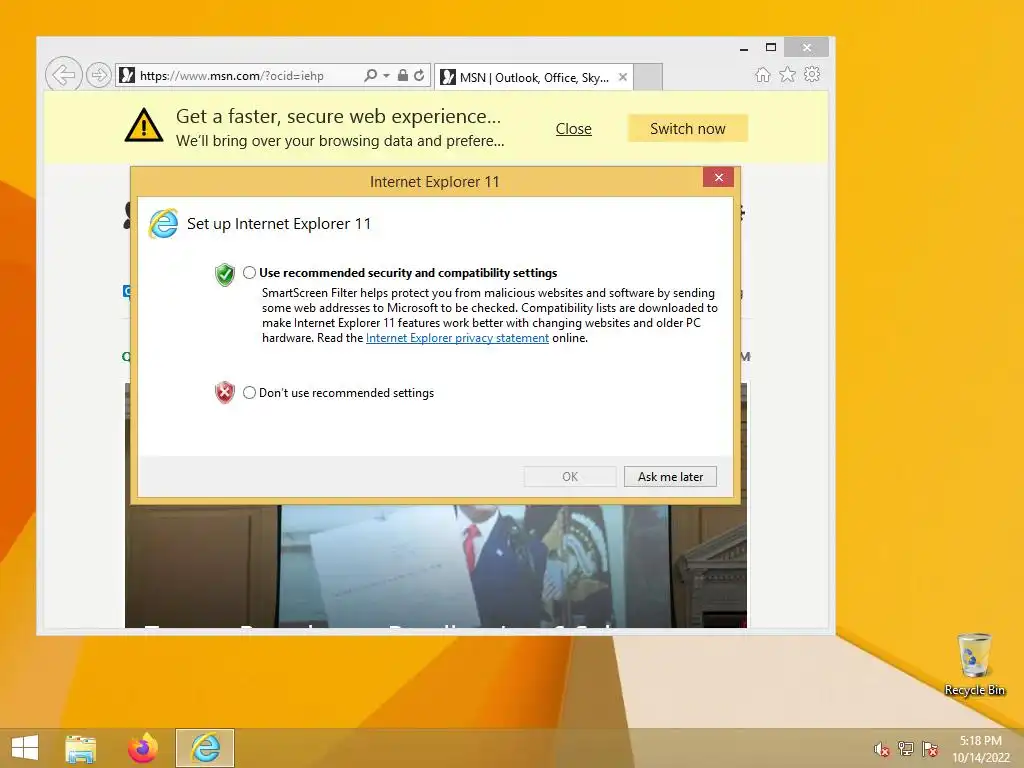Click the yellow warning triangle icon
The width and height of the screenshot is (1024, 768).
pyautogui.click(x=144, y=125)
